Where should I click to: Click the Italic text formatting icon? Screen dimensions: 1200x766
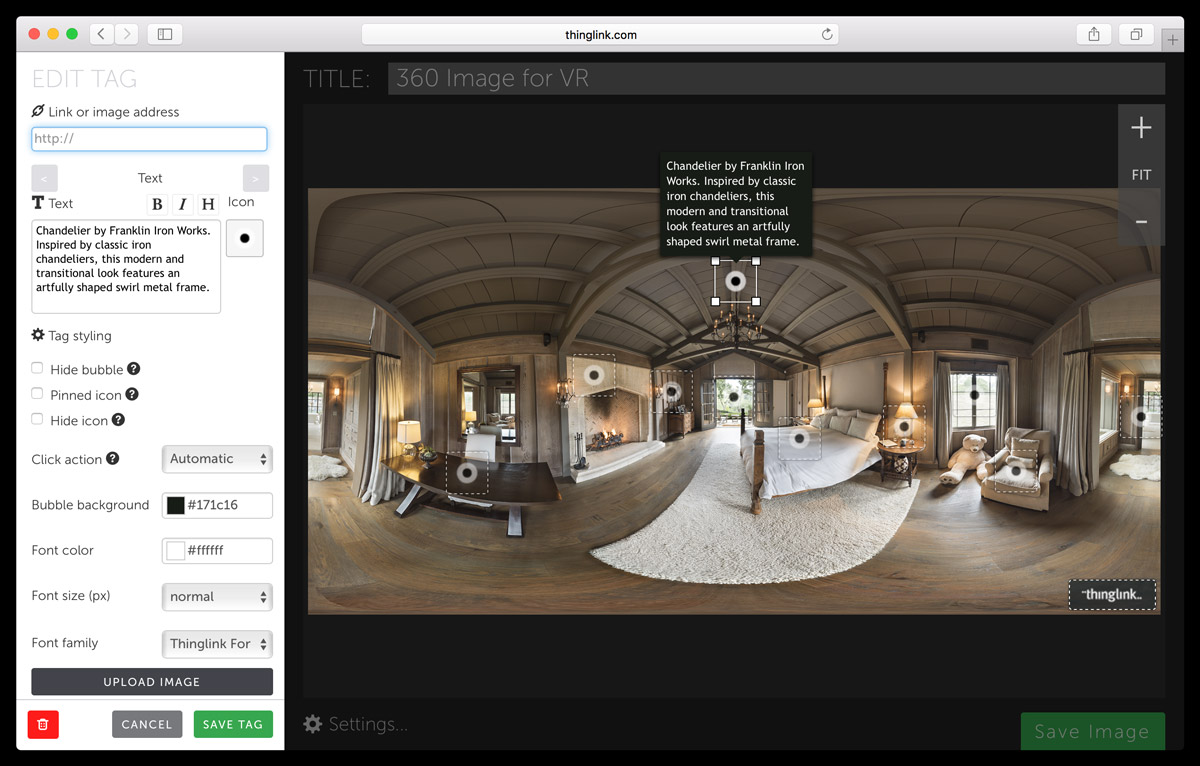183,204
